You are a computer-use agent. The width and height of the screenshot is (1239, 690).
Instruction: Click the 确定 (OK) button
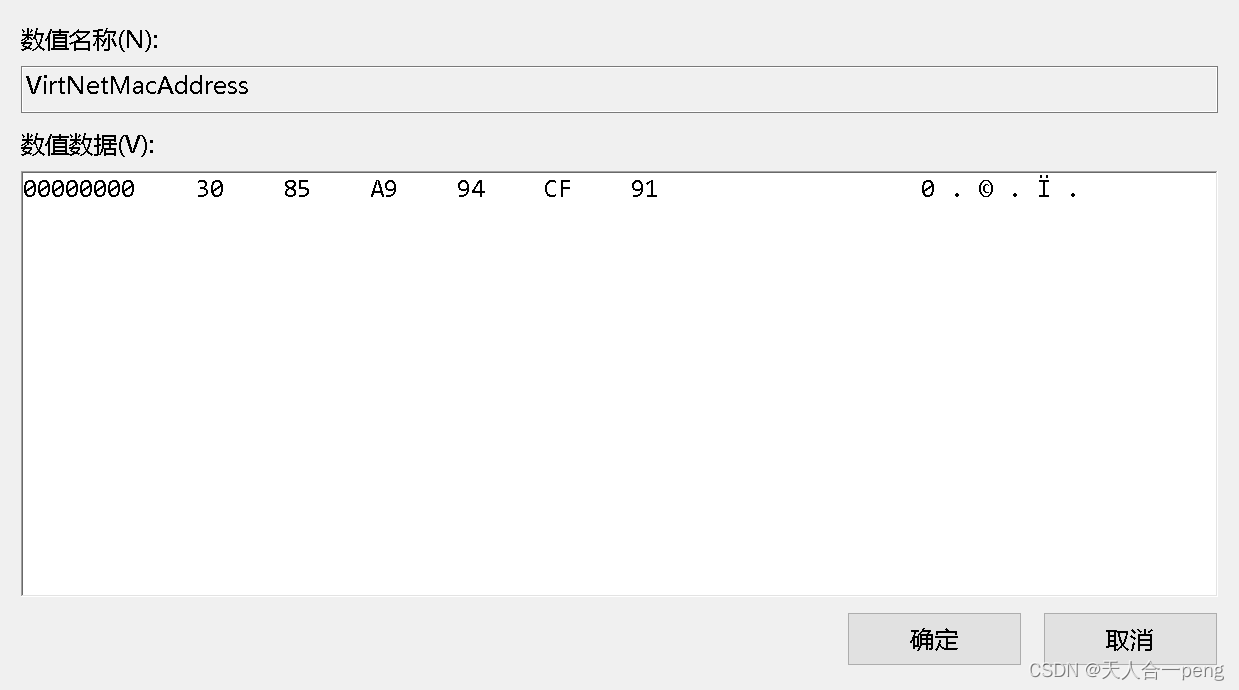click(934, 639)
